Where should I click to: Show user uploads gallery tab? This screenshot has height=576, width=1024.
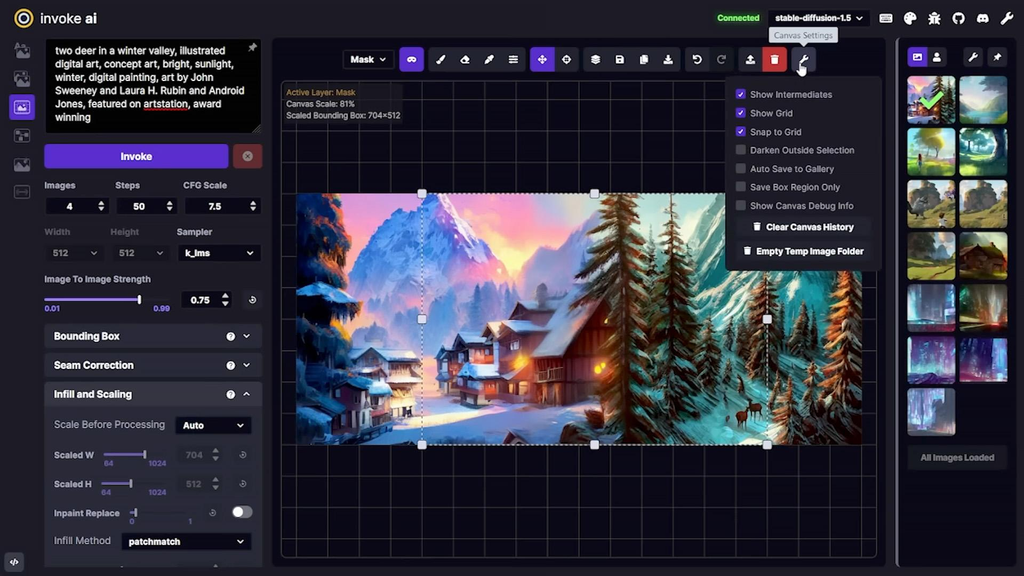(x=936, y=57)
